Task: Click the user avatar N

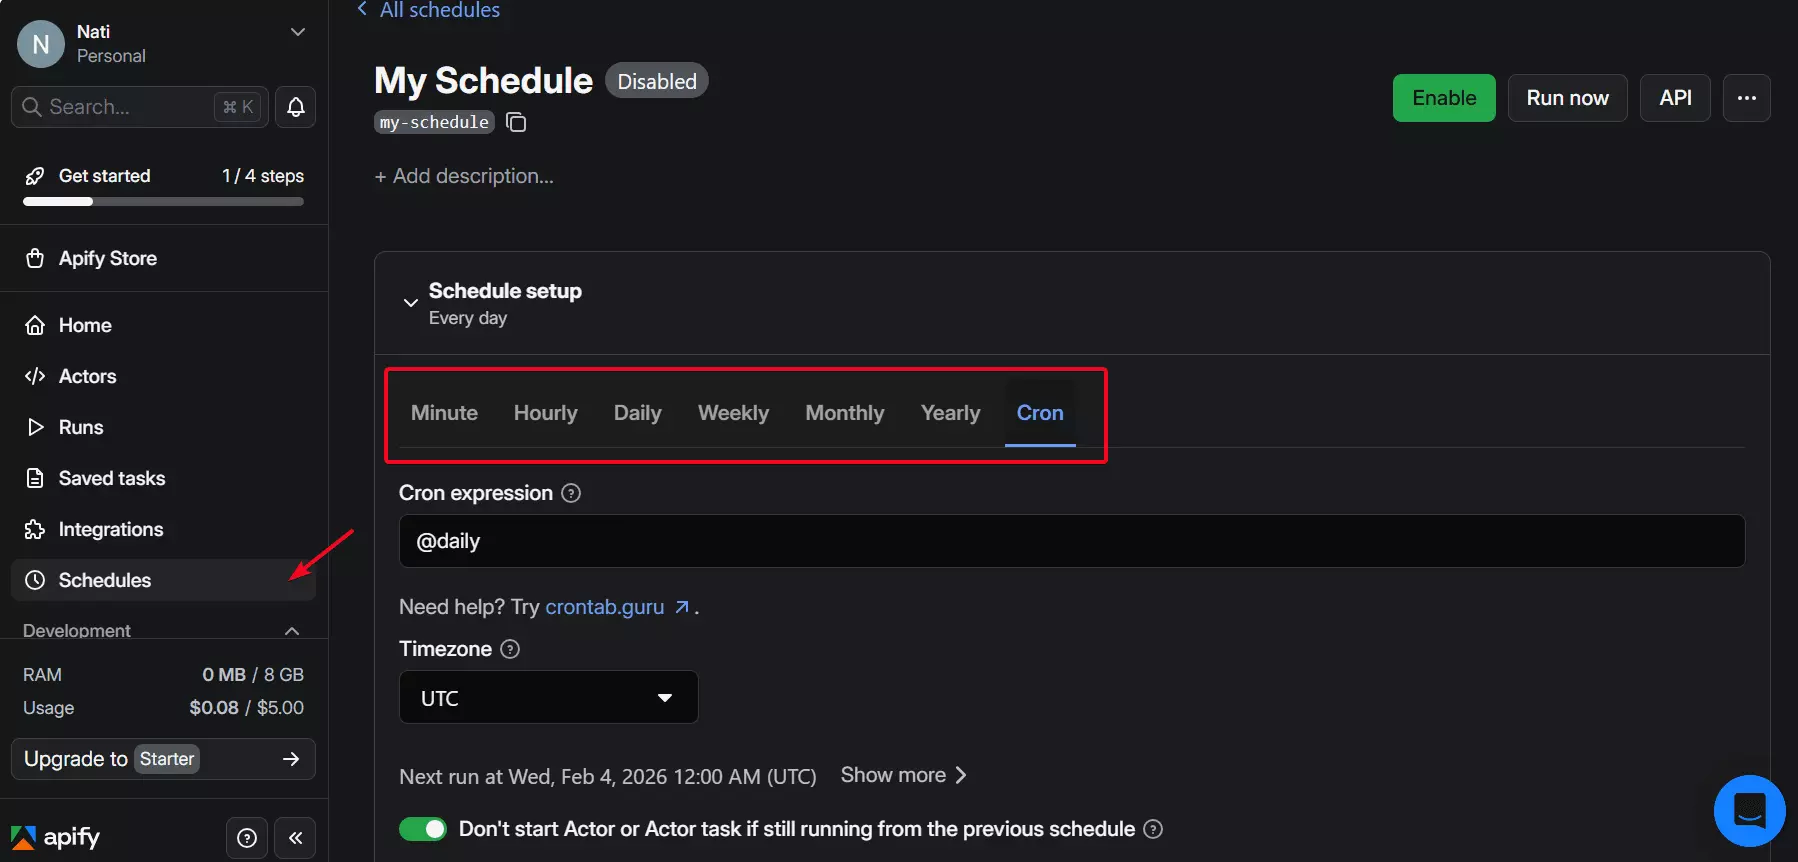Action: [41, 44]
